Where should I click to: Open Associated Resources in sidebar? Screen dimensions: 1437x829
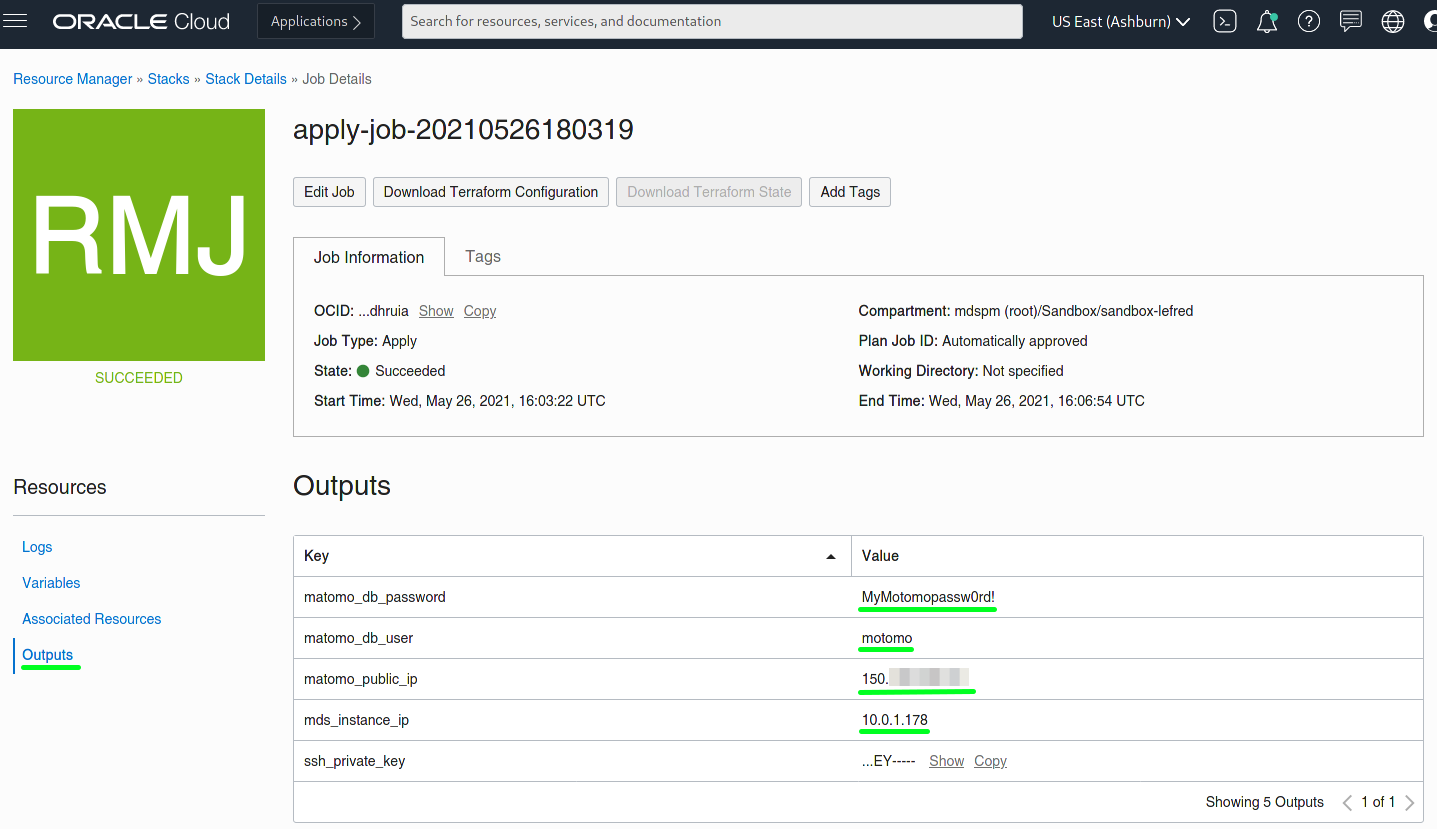click(92, 619)
